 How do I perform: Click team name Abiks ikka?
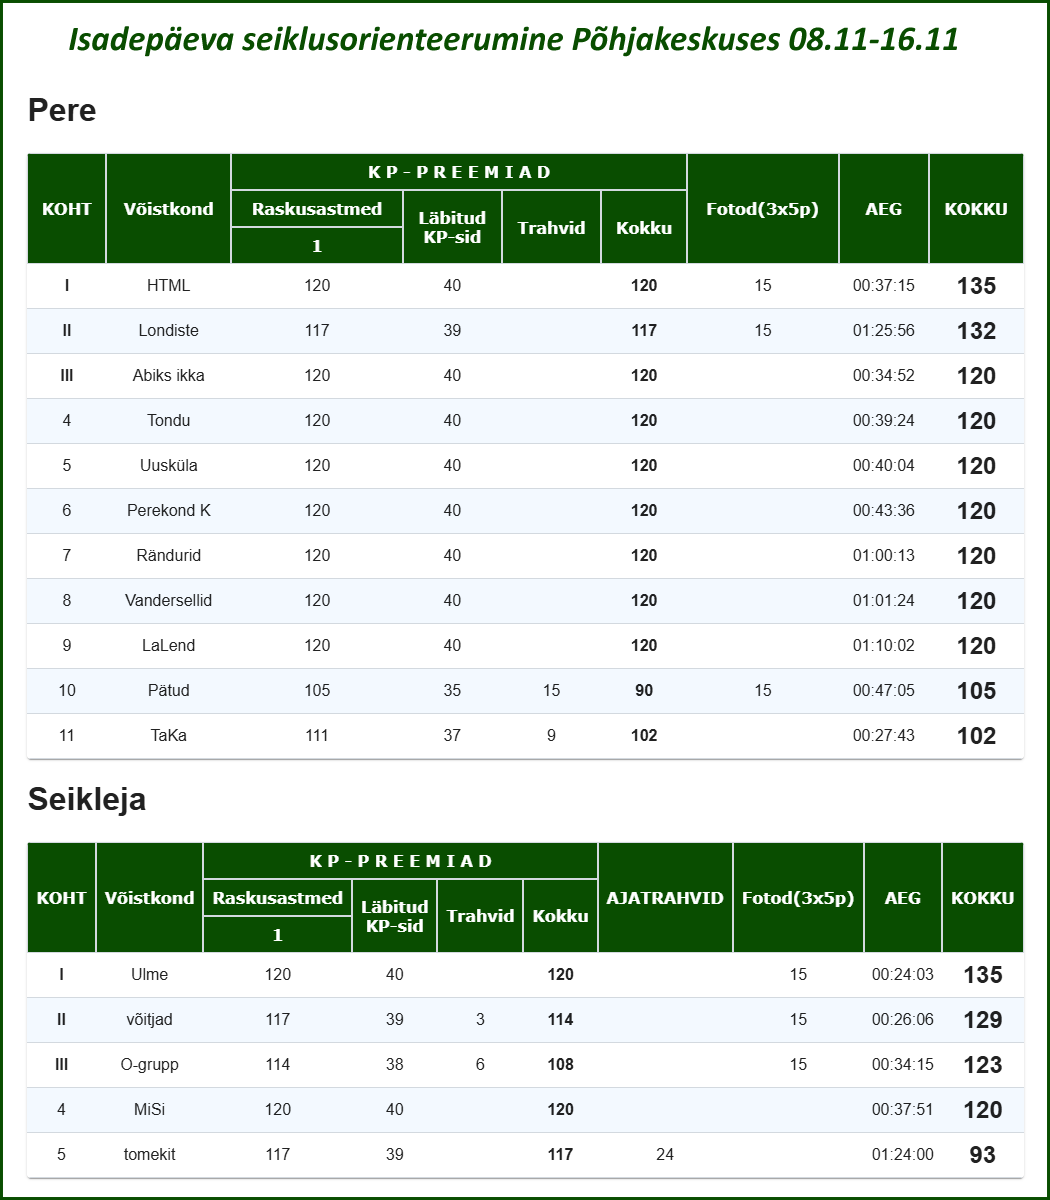point(168,376)
